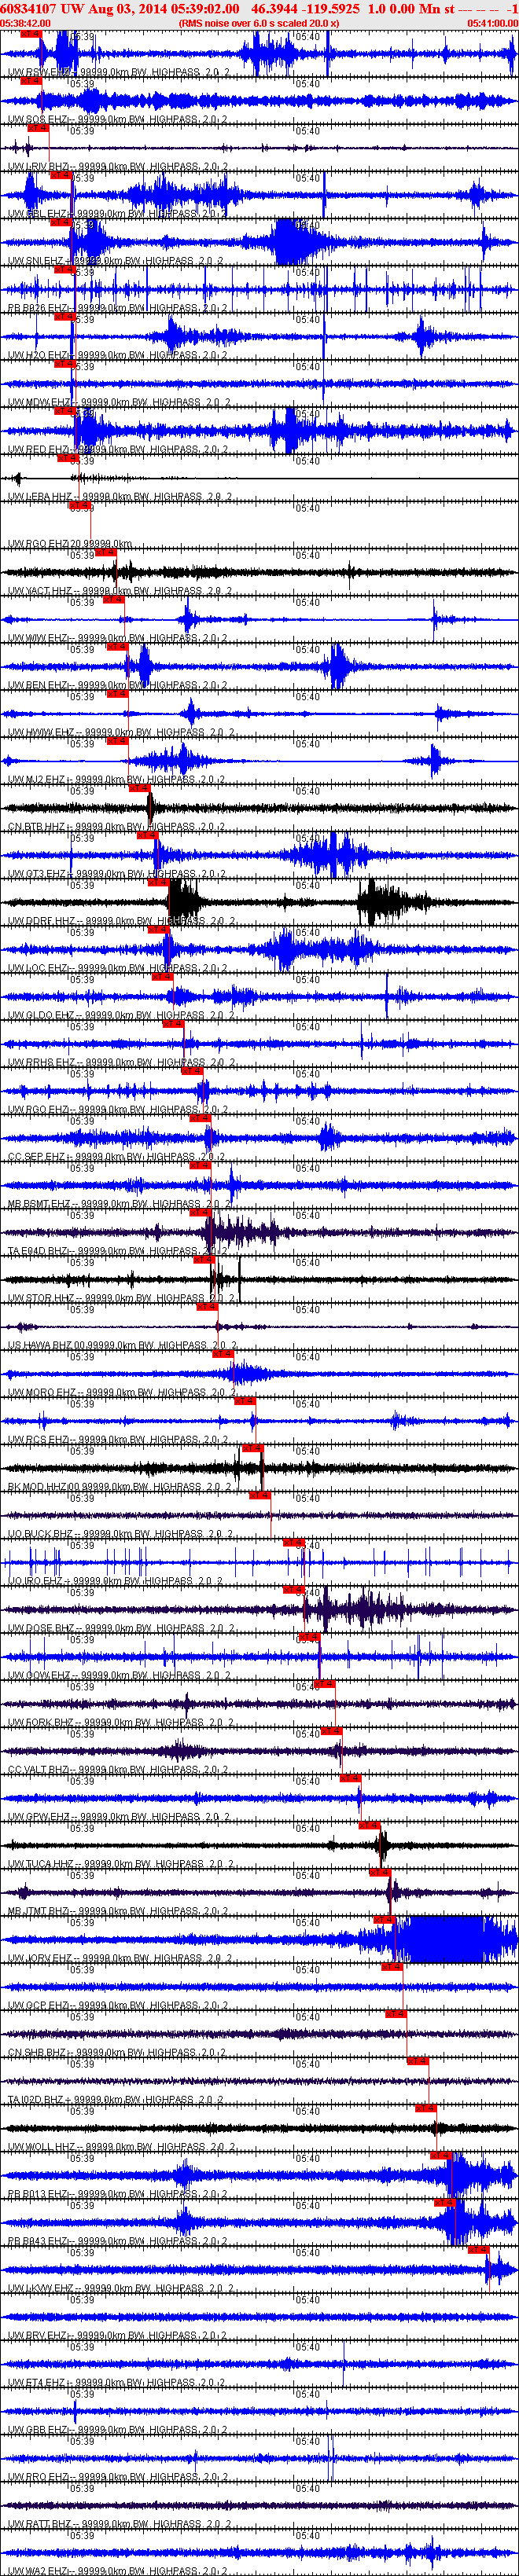Click the 05:38:42.00 start time label
Screen dimensions: 519x2576
[x=26, y=23]
